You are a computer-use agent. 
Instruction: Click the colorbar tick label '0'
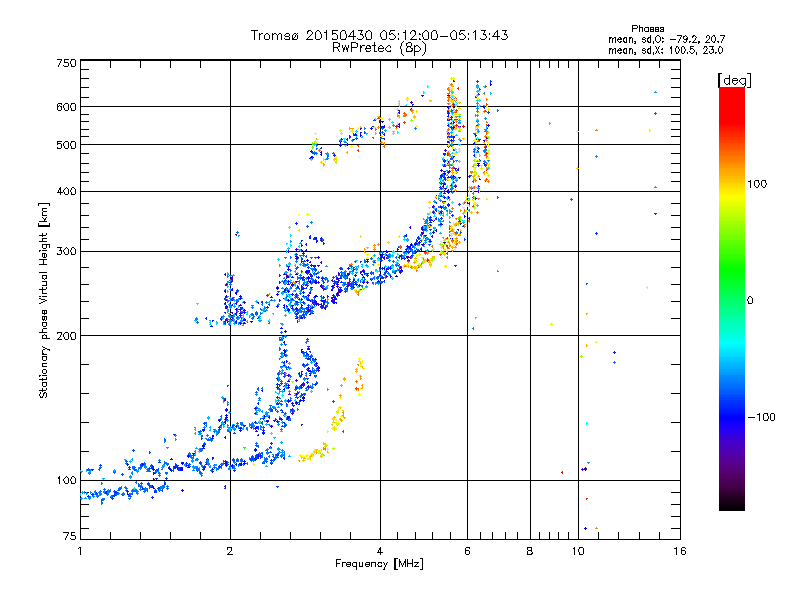750,301
